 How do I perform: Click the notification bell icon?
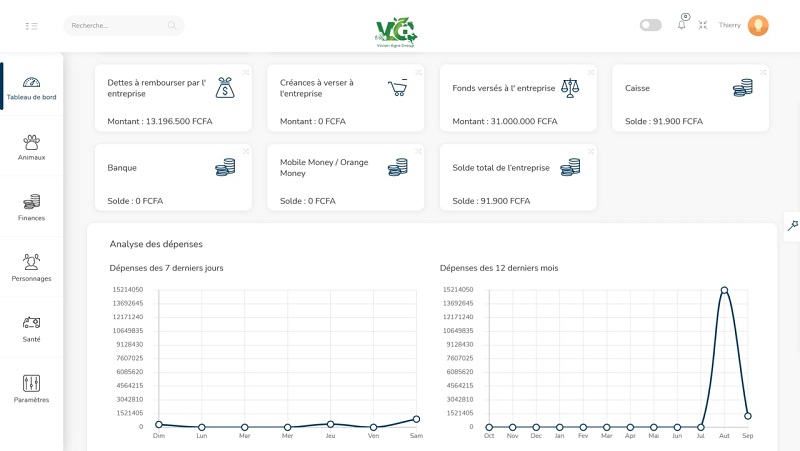click(682, 25)
